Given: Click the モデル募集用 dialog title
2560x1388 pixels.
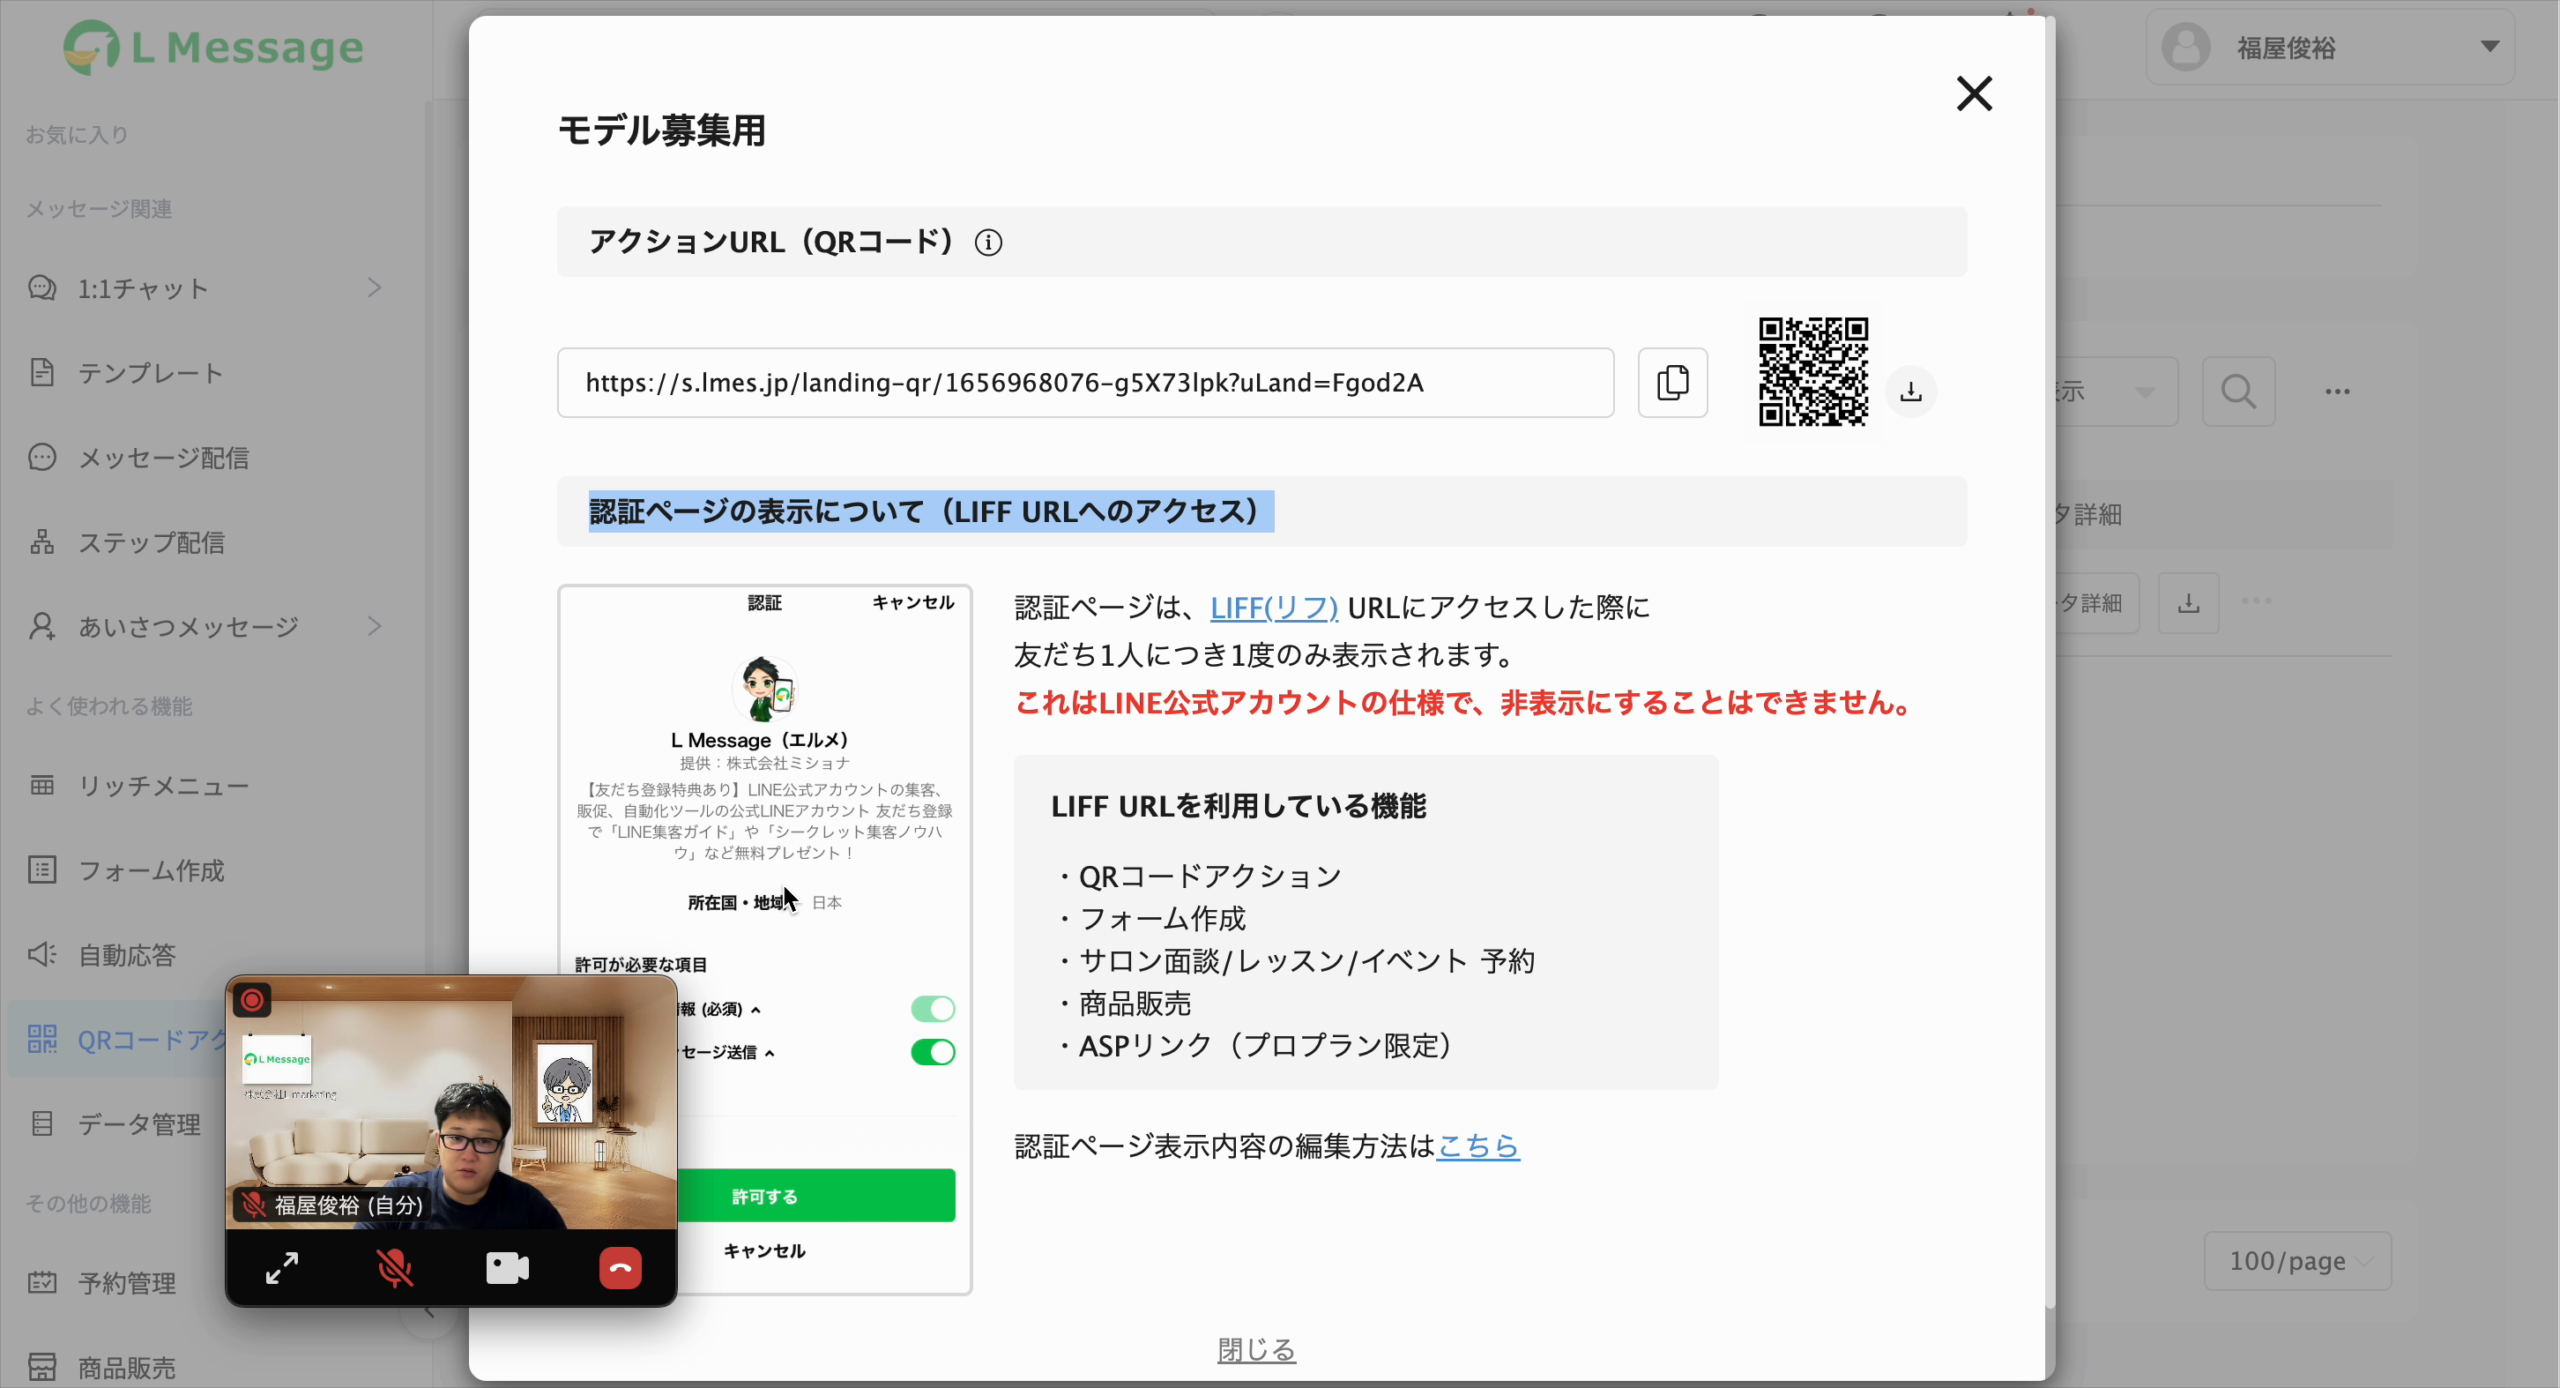Looking at the screenshot, I should [662, 130].
